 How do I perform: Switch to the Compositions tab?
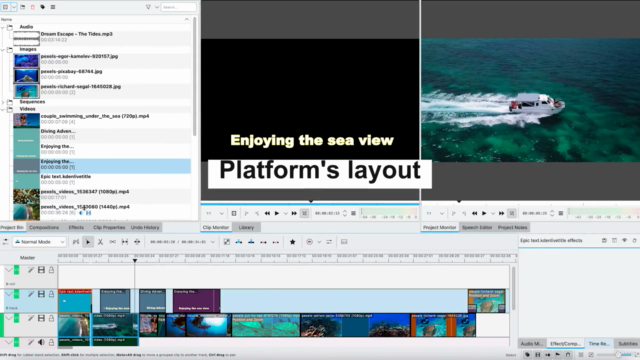(44, 227)
